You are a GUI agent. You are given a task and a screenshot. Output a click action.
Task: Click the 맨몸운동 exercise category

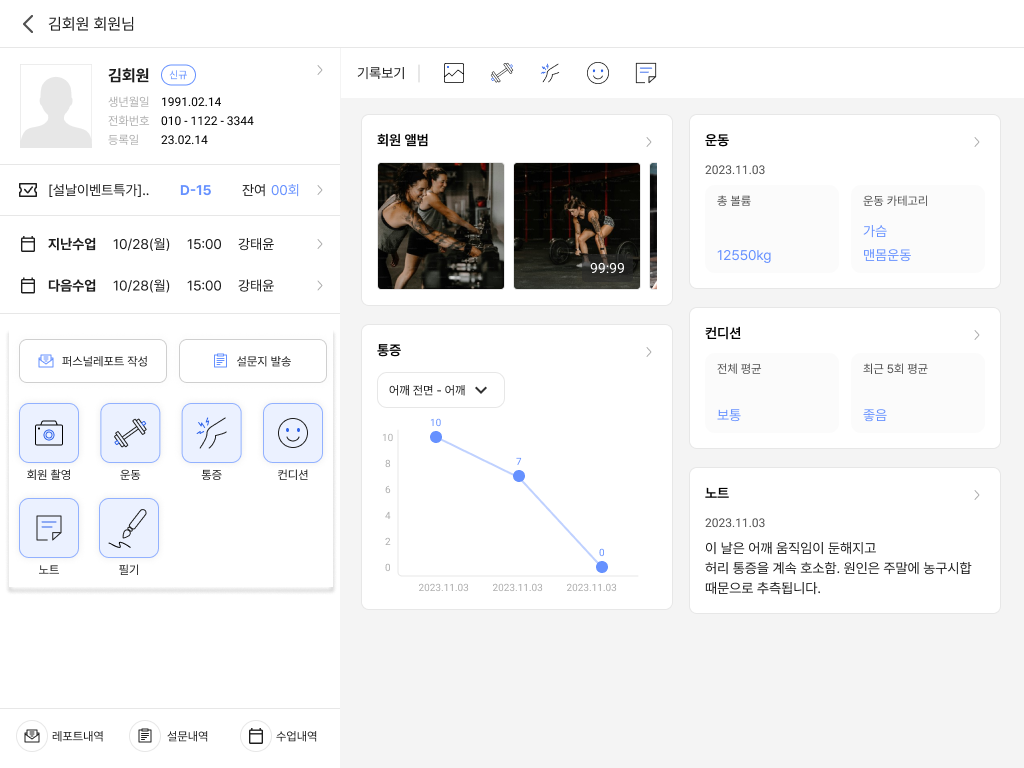coord(886,255)
